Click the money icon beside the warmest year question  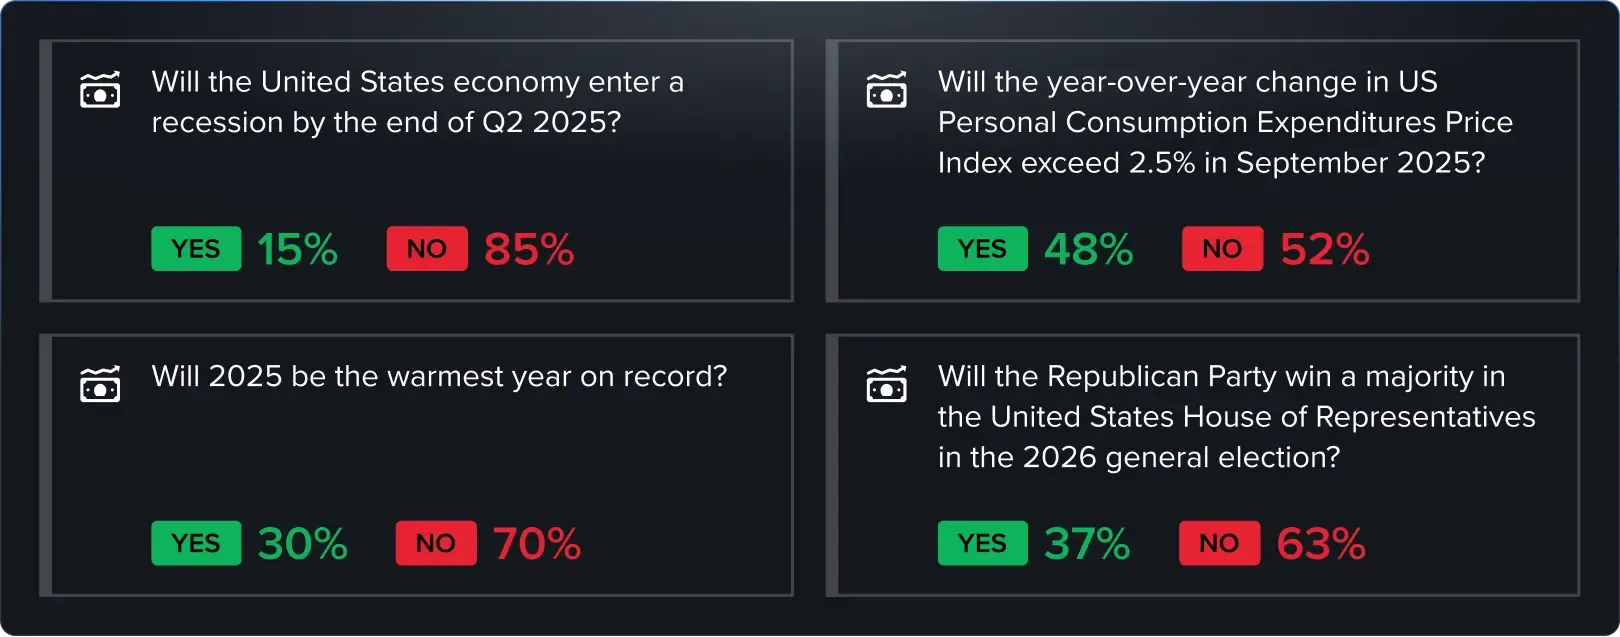(100, 385)
